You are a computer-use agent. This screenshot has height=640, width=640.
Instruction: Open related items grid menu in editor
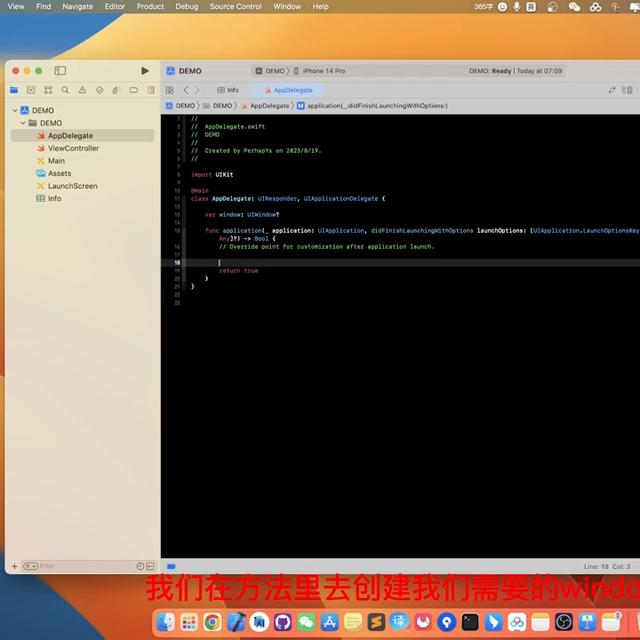click(x=169, y=90)
